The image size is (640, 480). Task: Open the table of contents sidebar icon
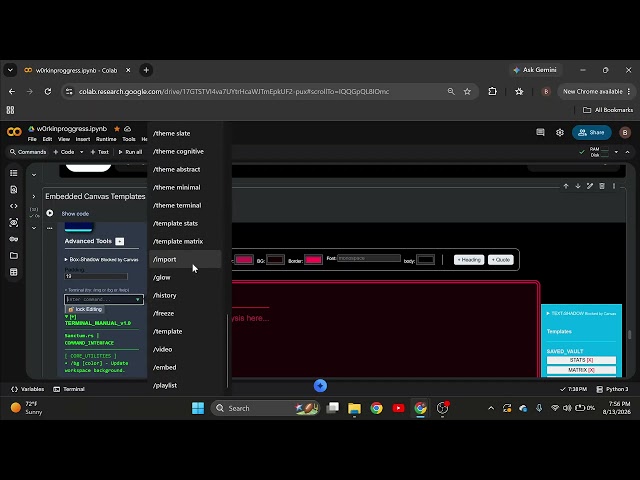coord(13,173)
